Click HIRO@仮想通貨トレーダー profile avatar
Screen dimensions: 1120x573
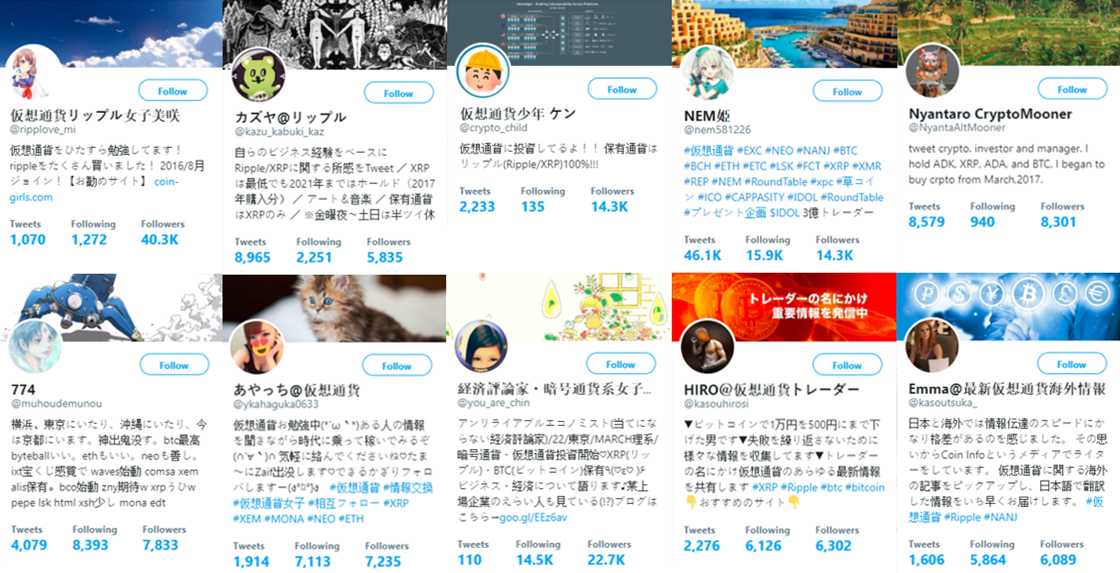click(x=707, y=347)
